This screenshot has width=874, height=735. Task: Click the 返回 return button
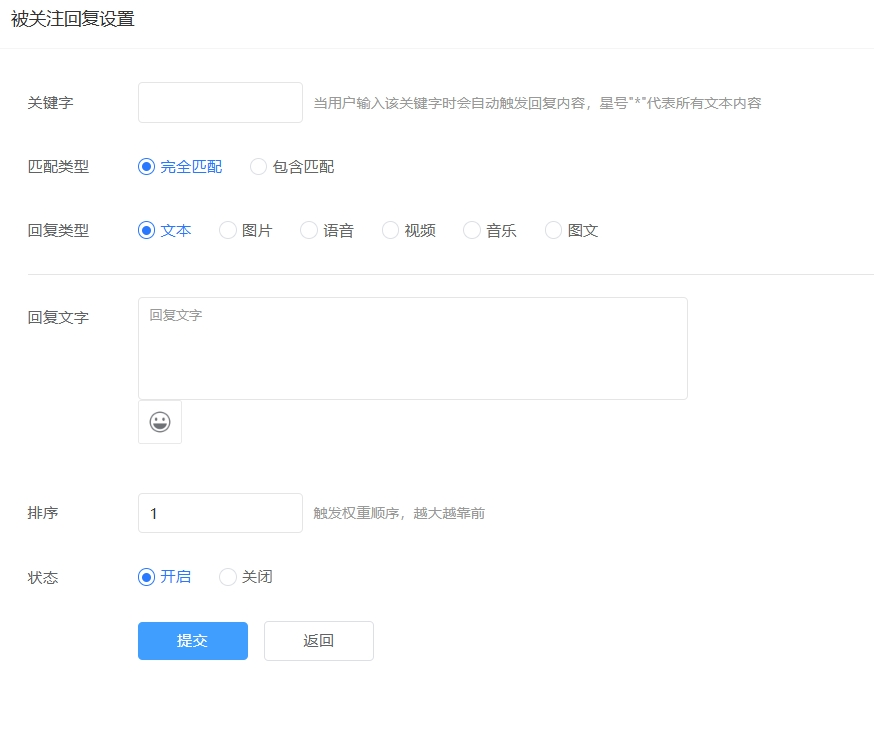[318, 641]
